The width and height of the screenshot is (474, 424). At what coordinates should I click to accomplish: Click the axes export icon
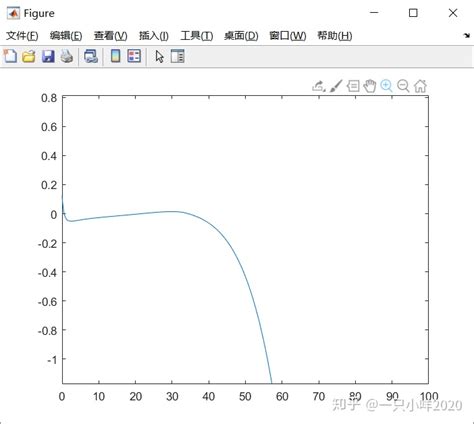pos(319,86)
